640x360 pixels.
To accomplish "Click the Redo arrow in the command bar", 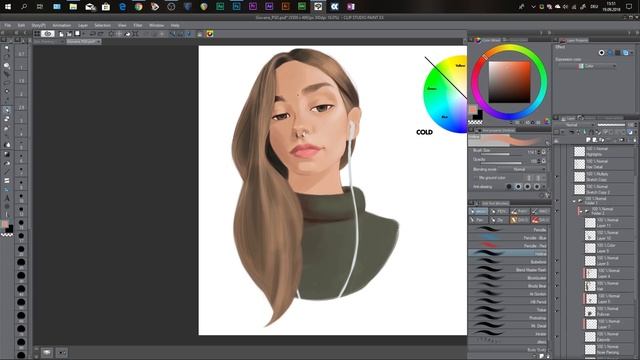I will [x=100, y=34].
